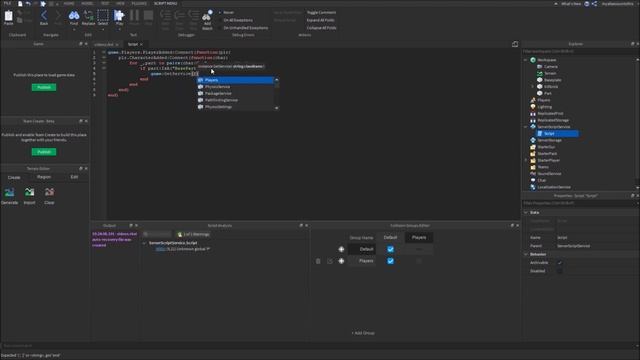640x360 pixels.
Task: Switch to the PLUGINS ribbon tab
Action: tap(139, 4)
